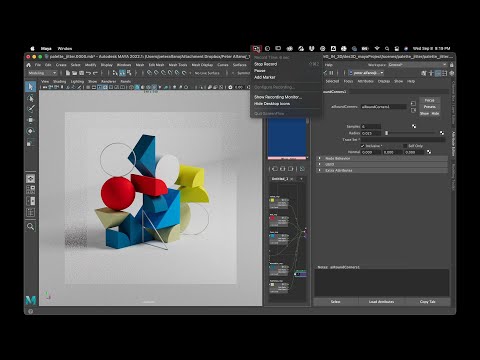Expand the Extra Attributes section
This screenshot has width=480, height=360.
[382, 170]
